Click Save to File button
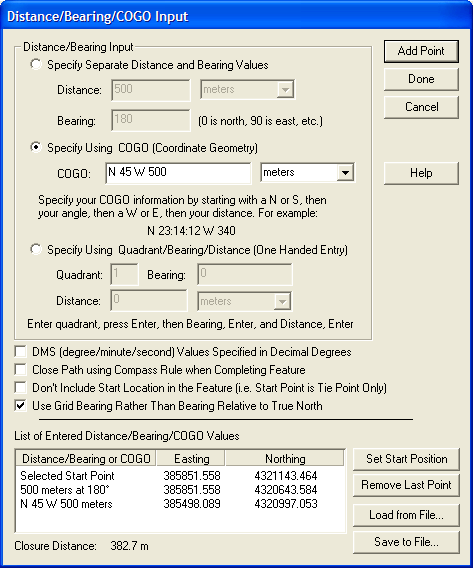 point(406,542)
